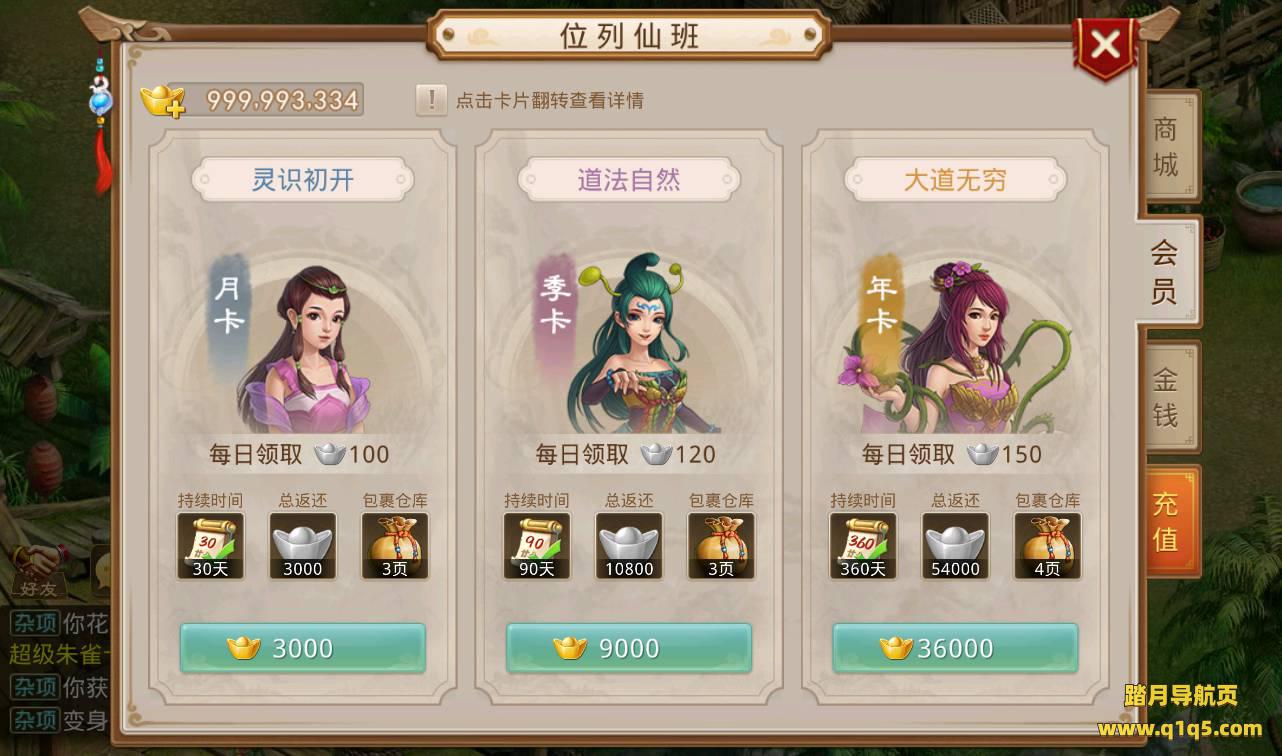Select the 360天 duration scroll icon
1282x756 pixels.
[863, 546]
